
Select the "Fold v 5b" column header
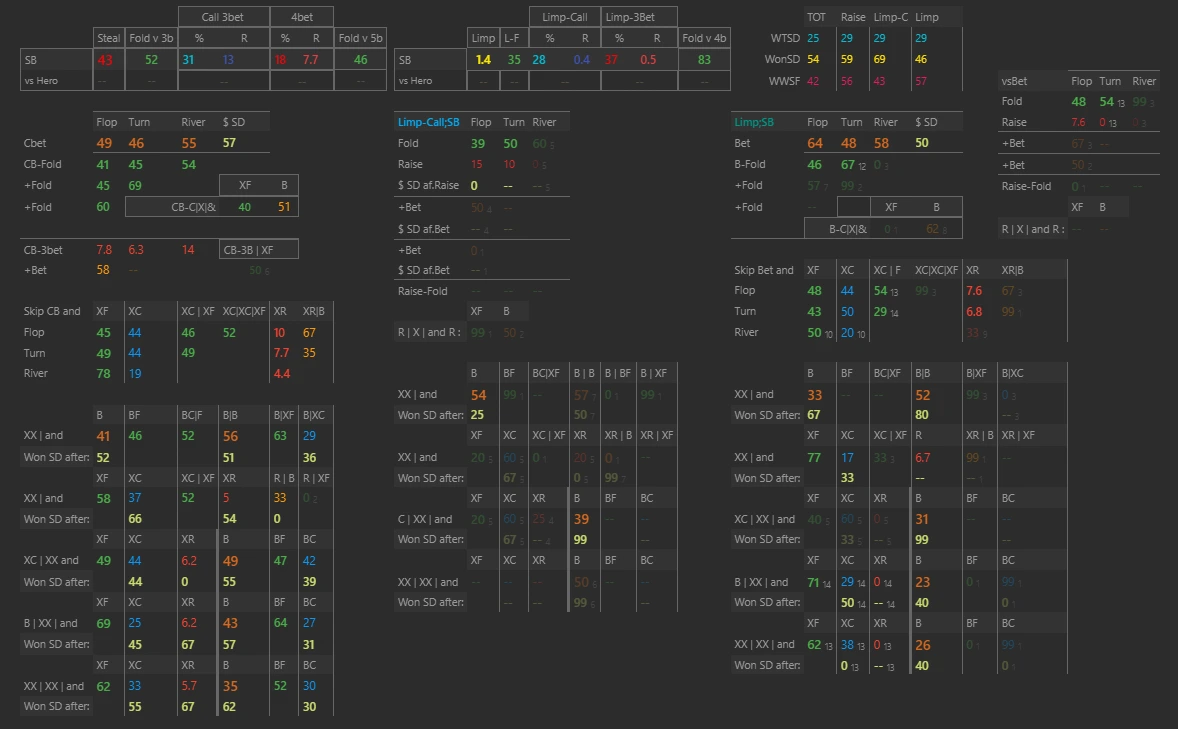pos(361,38)
